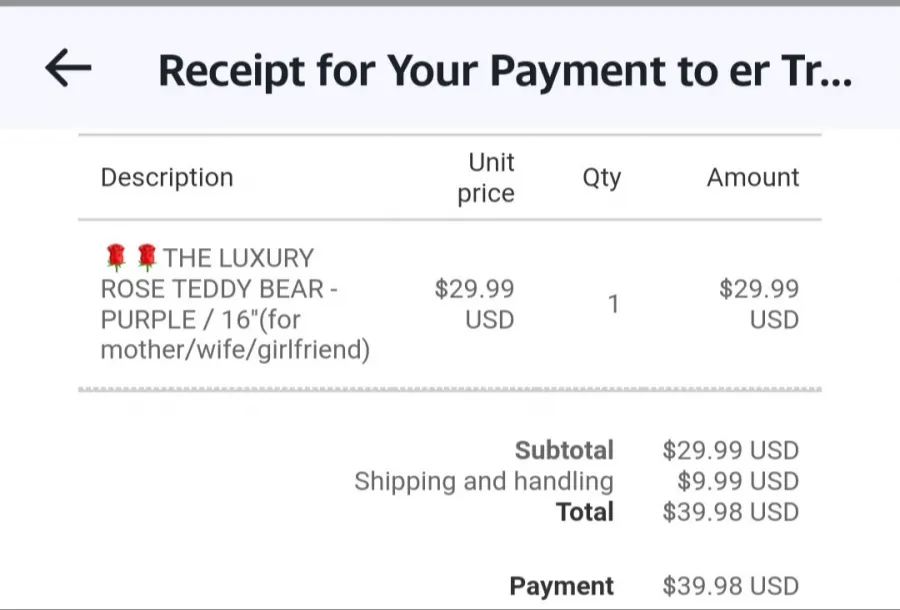Image resolution: width=900 pixels, height=610 pixels.
Task: Click the Payment label
Action: [561, 586]
